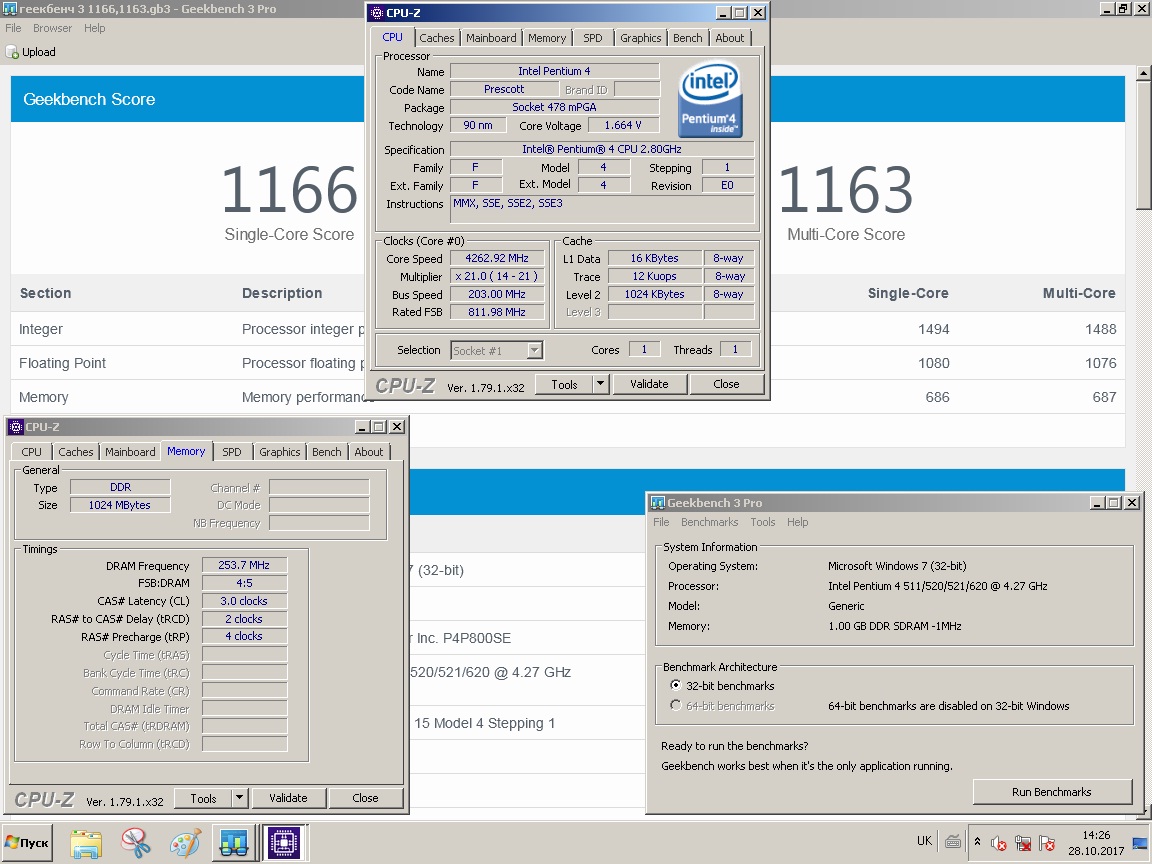Click the Geekbench main window title icon

(x=9, y=9)
